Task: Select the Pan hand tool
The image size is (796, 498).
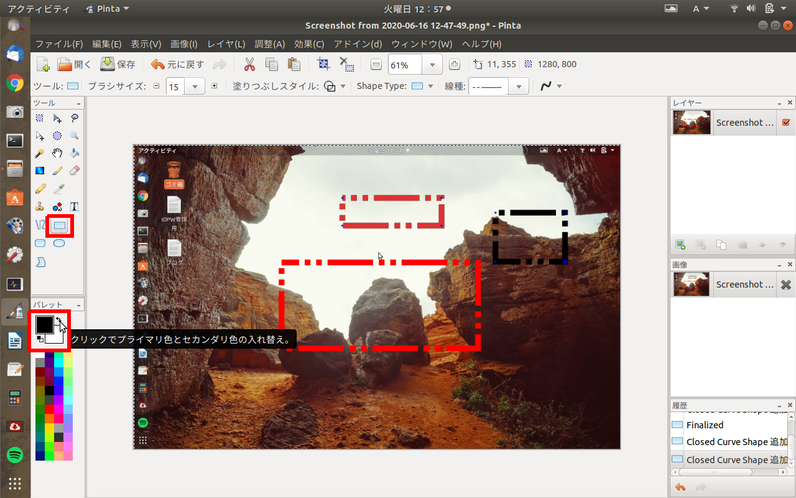Action: [x=57, y=153]
